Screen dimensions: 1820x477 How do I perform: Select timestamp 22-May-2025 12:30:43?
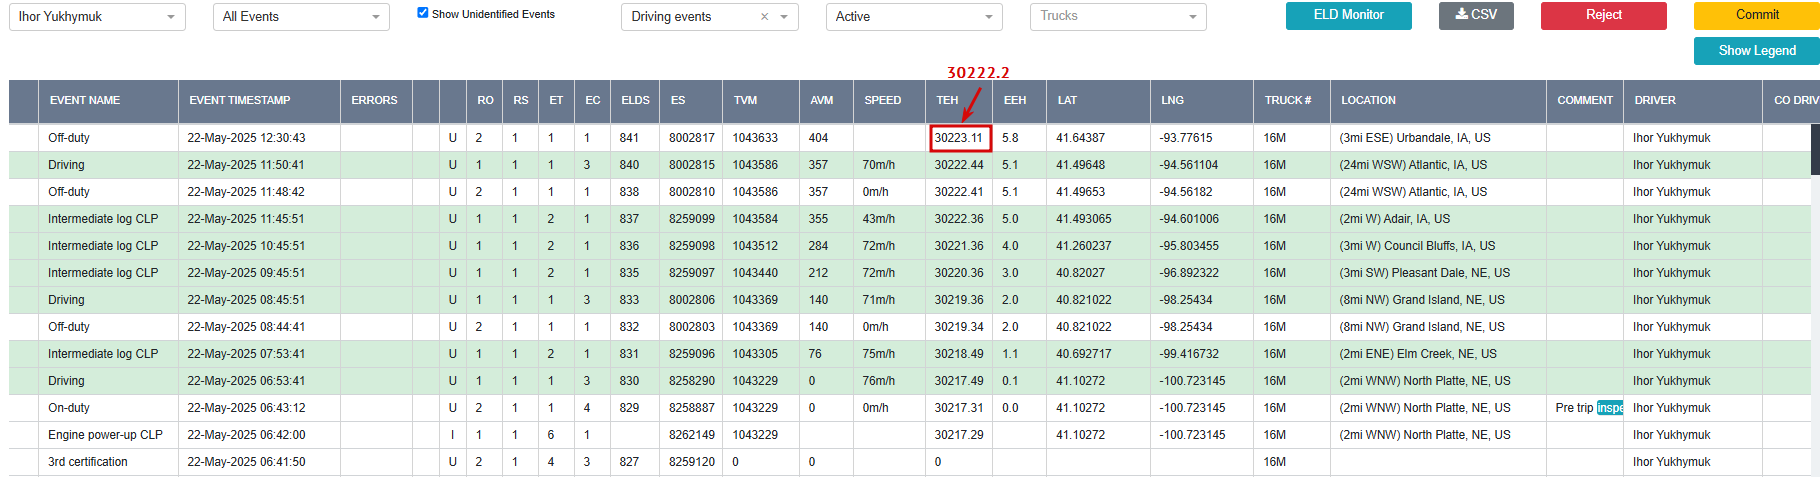(246, 138)
